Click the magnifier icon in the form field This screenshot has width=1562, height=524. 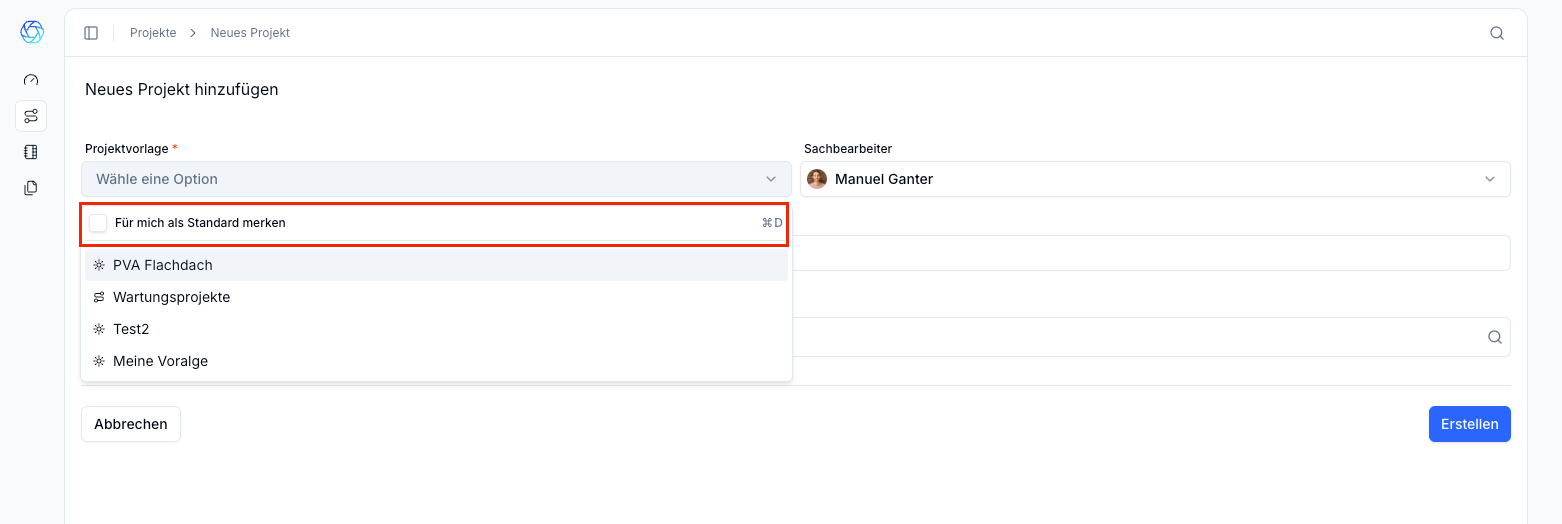(x=1495, y=337)
